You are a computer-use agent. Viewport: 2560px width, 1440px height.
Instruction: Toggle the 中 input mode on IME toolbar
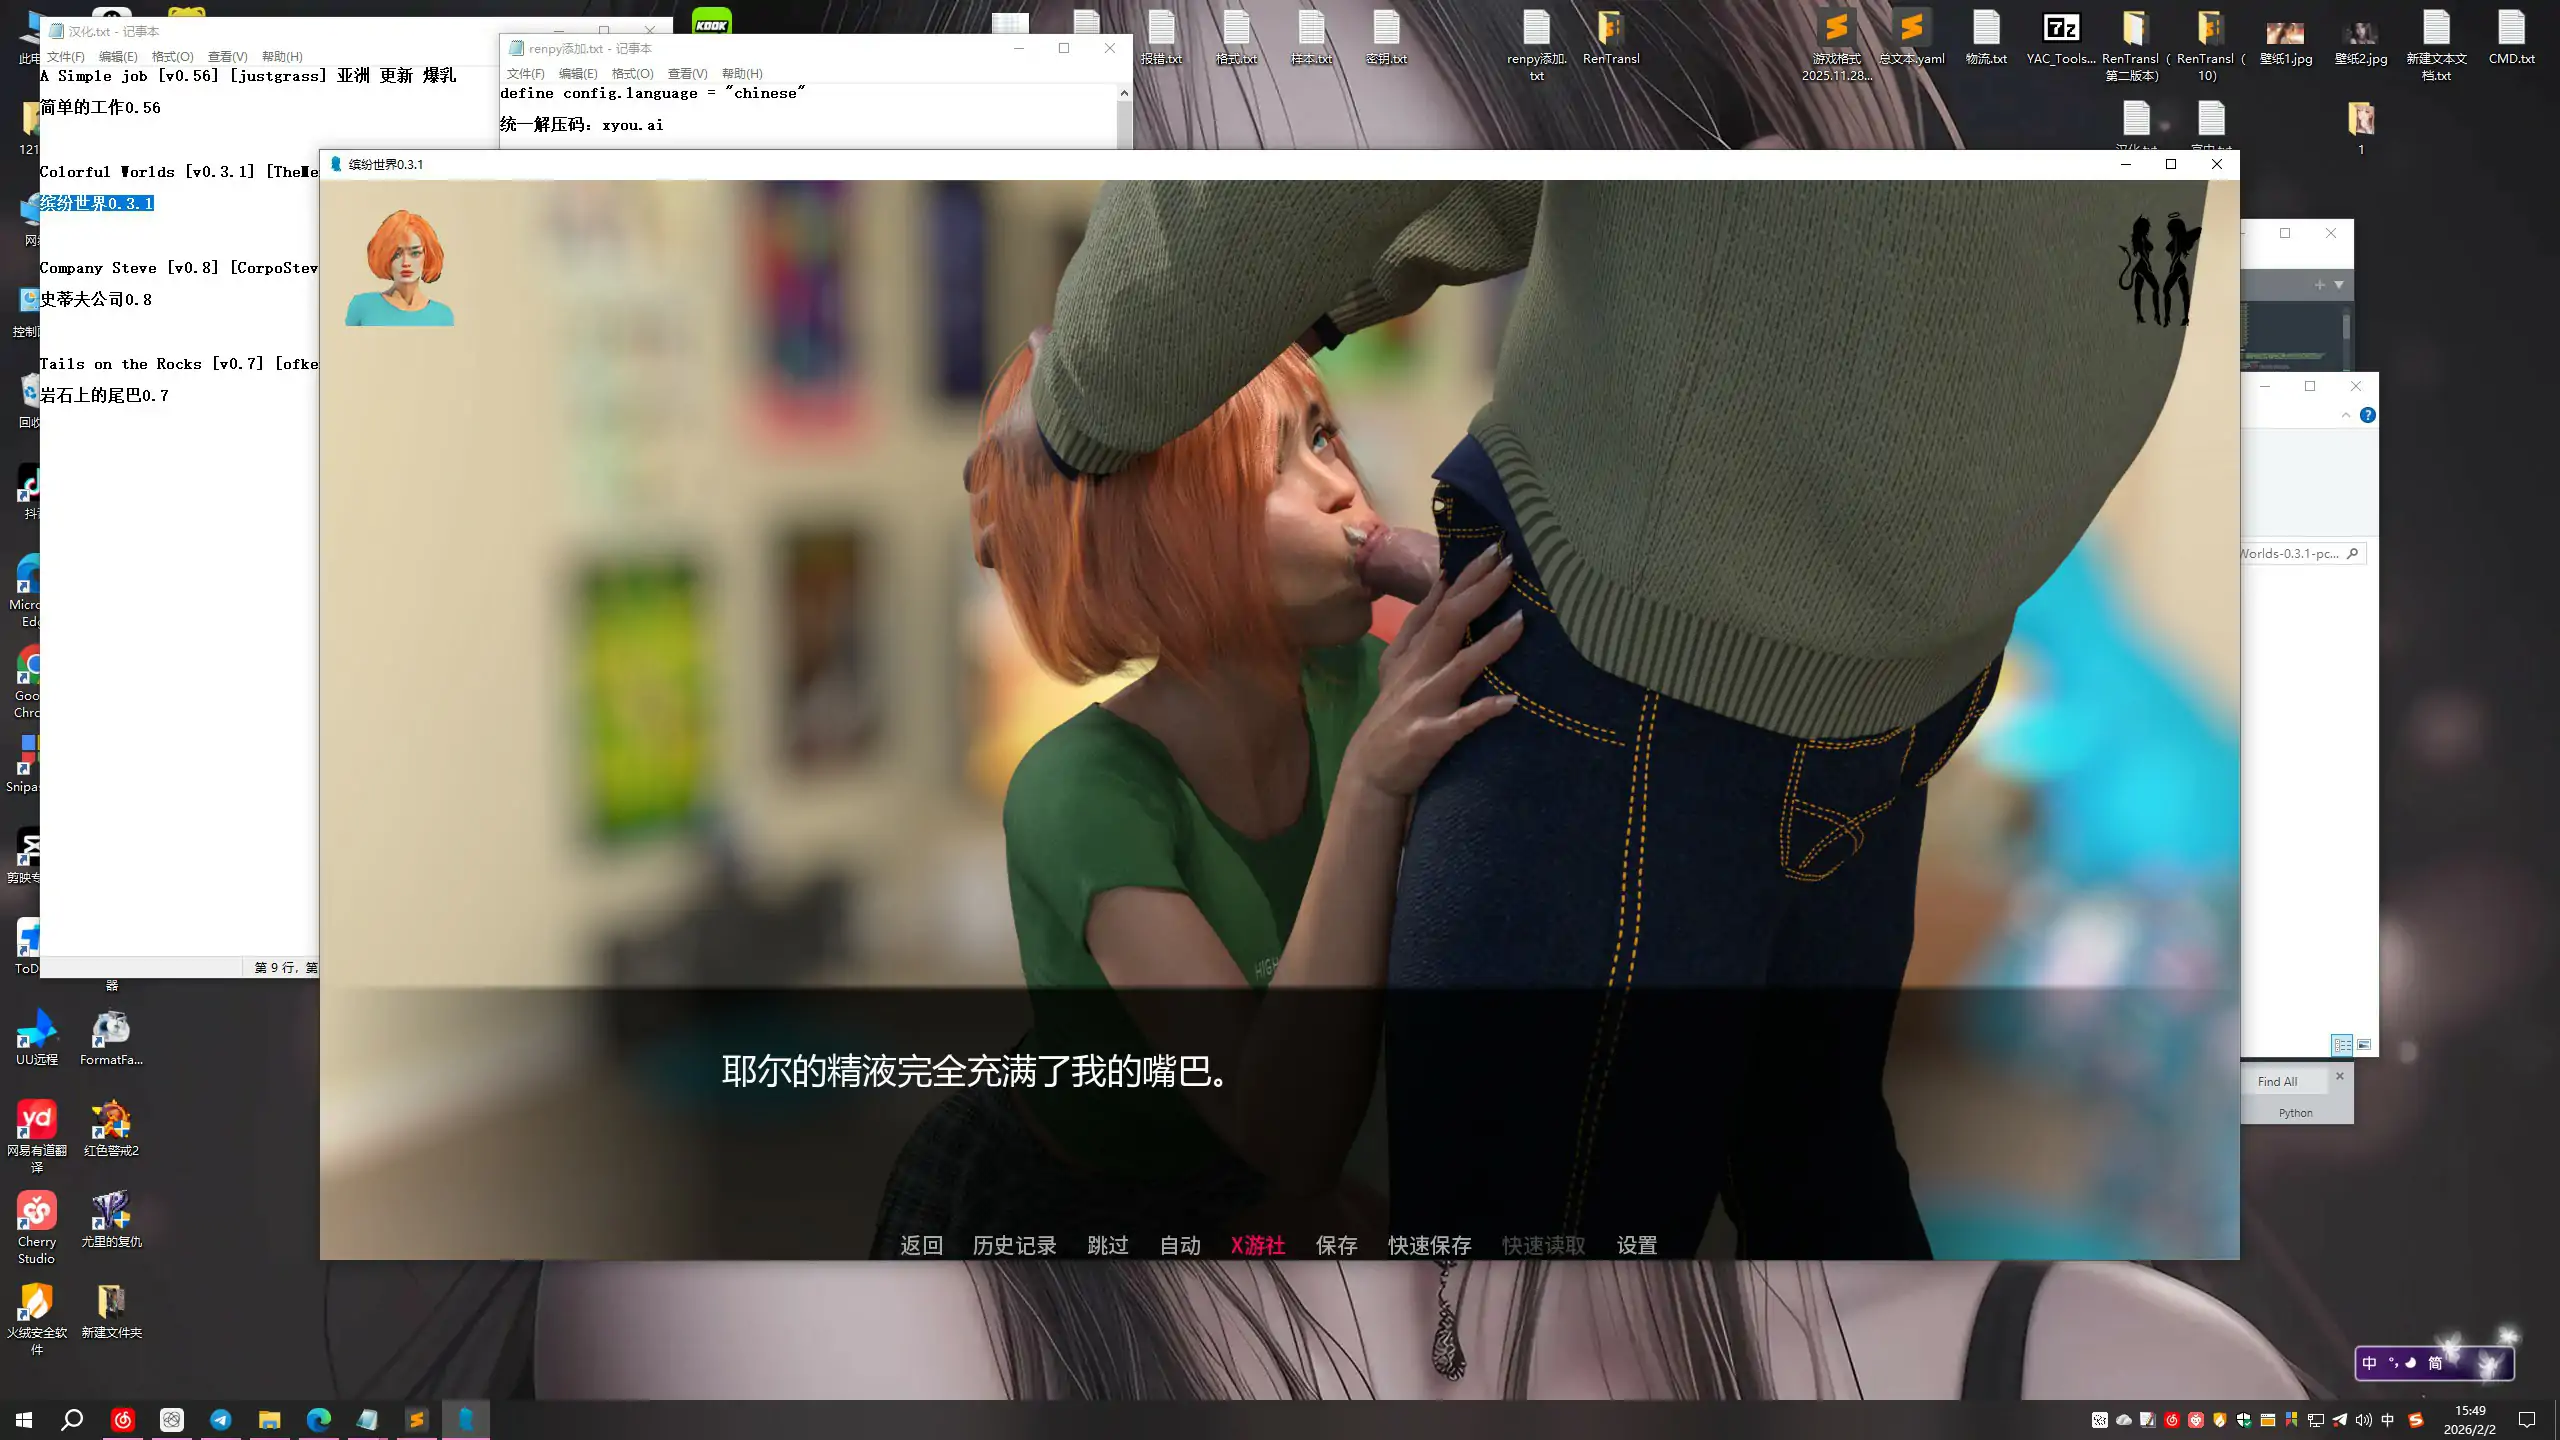tap(2369, 1363)
